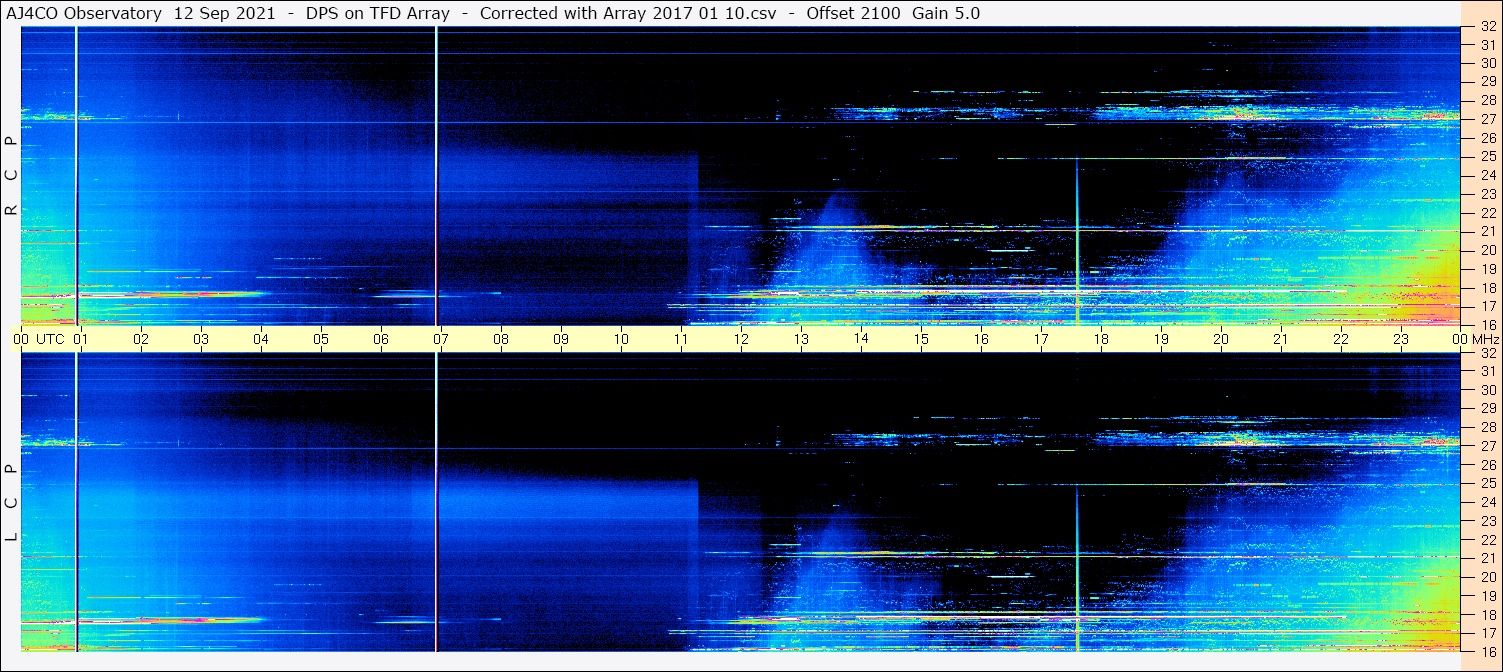Click the 07 hour label on UTC axis
The width and height of the screenshot is (1503, 672).
[441, 339]
